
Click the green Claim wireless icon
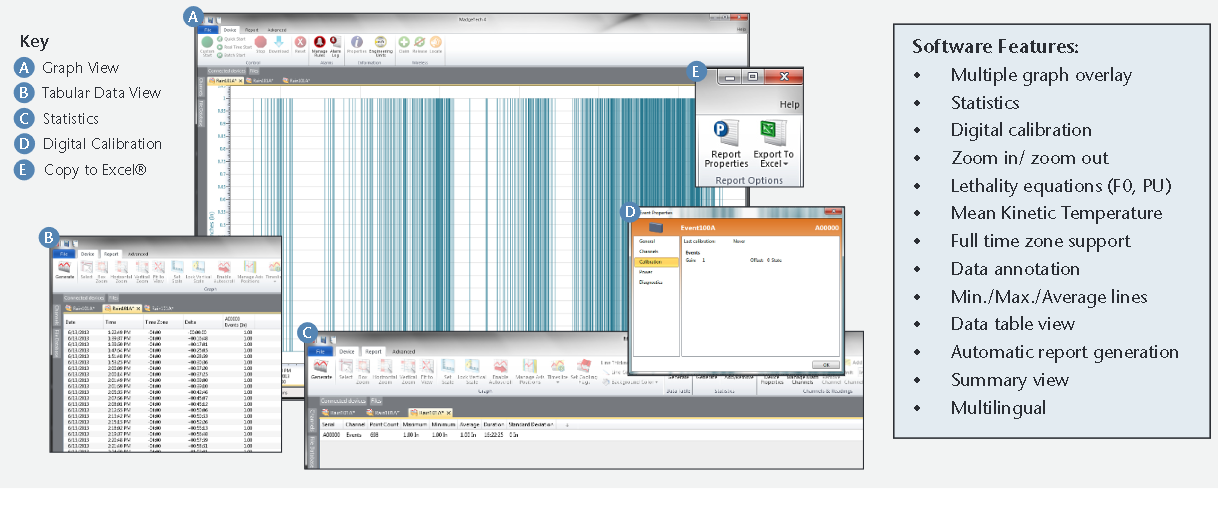coord(404,43)
